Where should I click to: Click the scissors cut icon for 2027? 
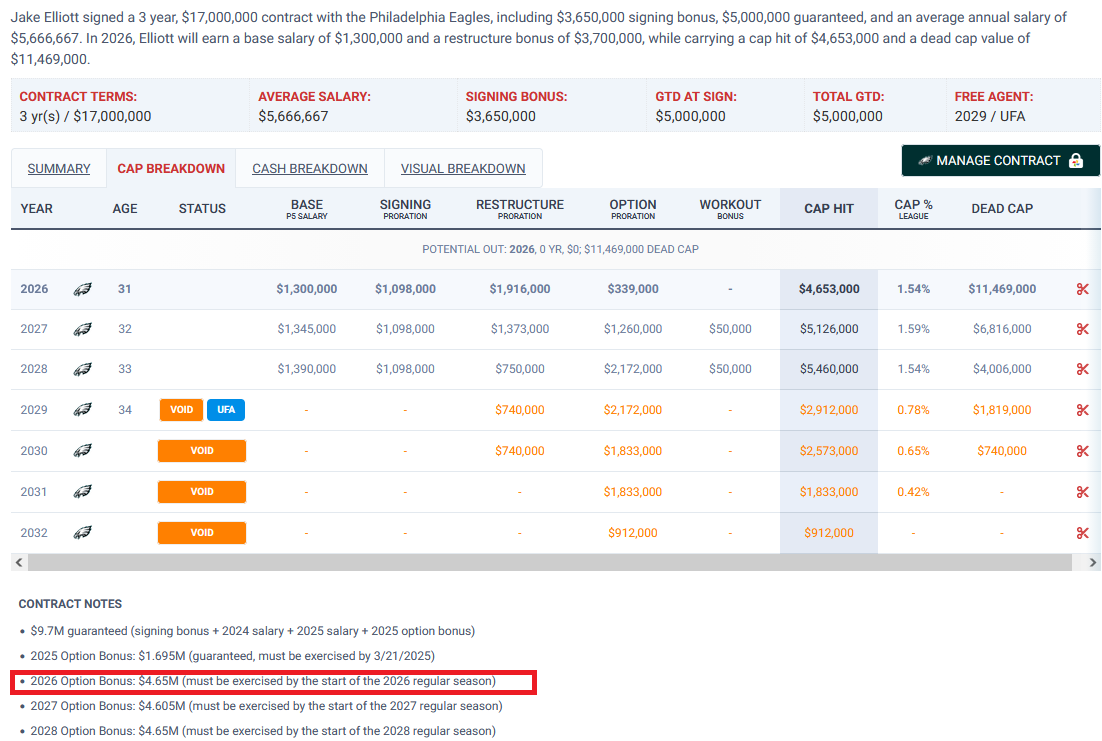pyautogui.click(x=1082, y=329)
